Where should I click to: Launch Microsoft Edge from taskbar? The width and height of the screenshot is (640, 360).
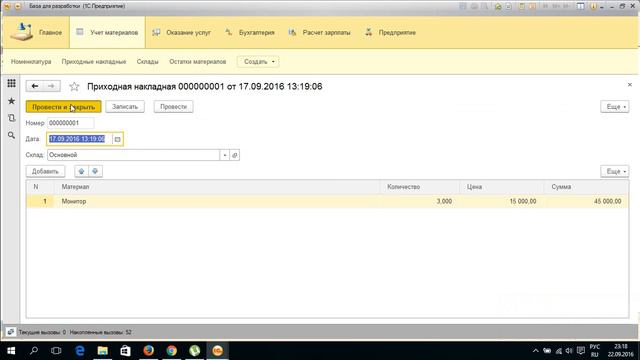click(x=80, y=351)
